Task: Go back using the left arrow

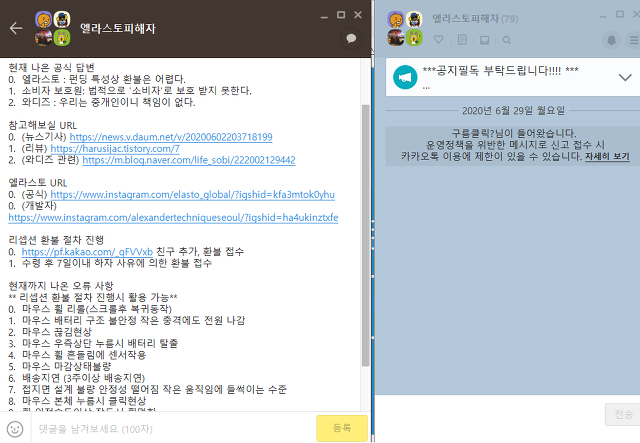Action: click(x=16, y=28)
